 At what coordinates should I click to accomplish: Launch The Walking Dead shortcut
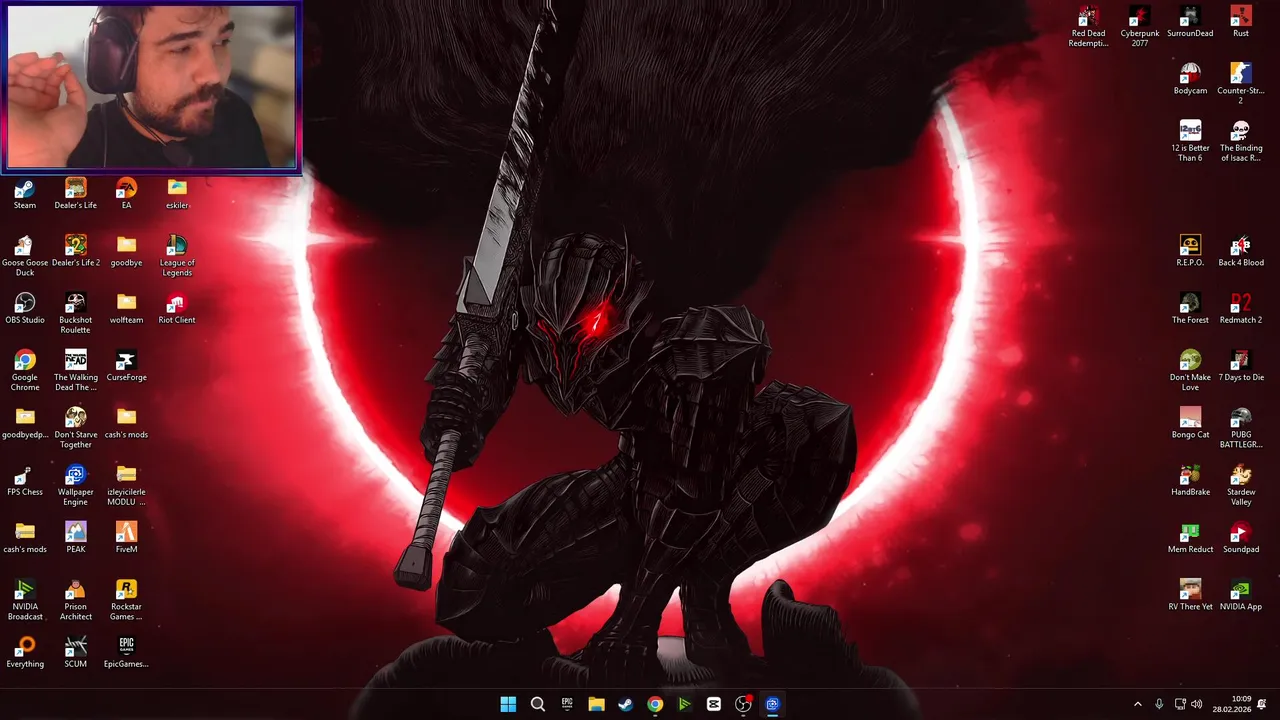point(76,370)
